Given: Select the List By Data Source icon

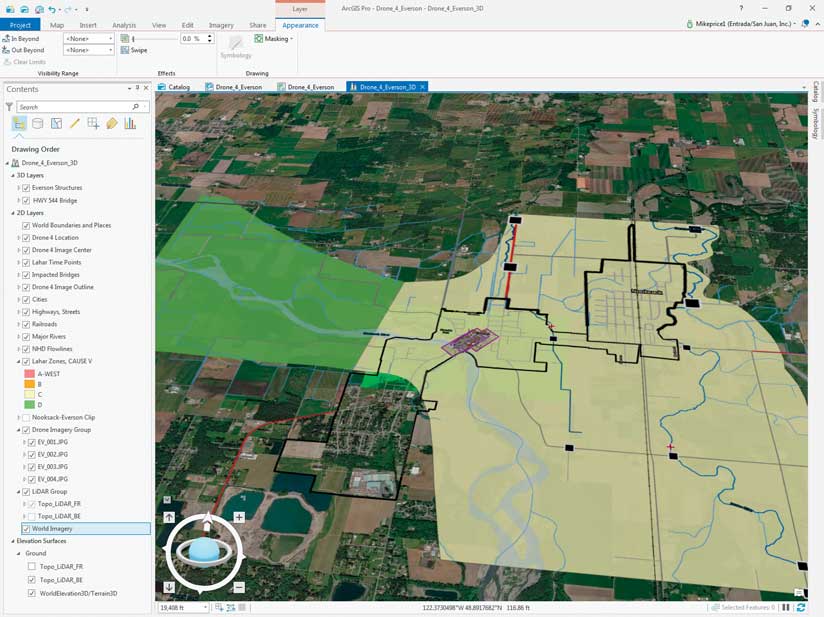Looking at the screenshot, I should coord(38,124).
